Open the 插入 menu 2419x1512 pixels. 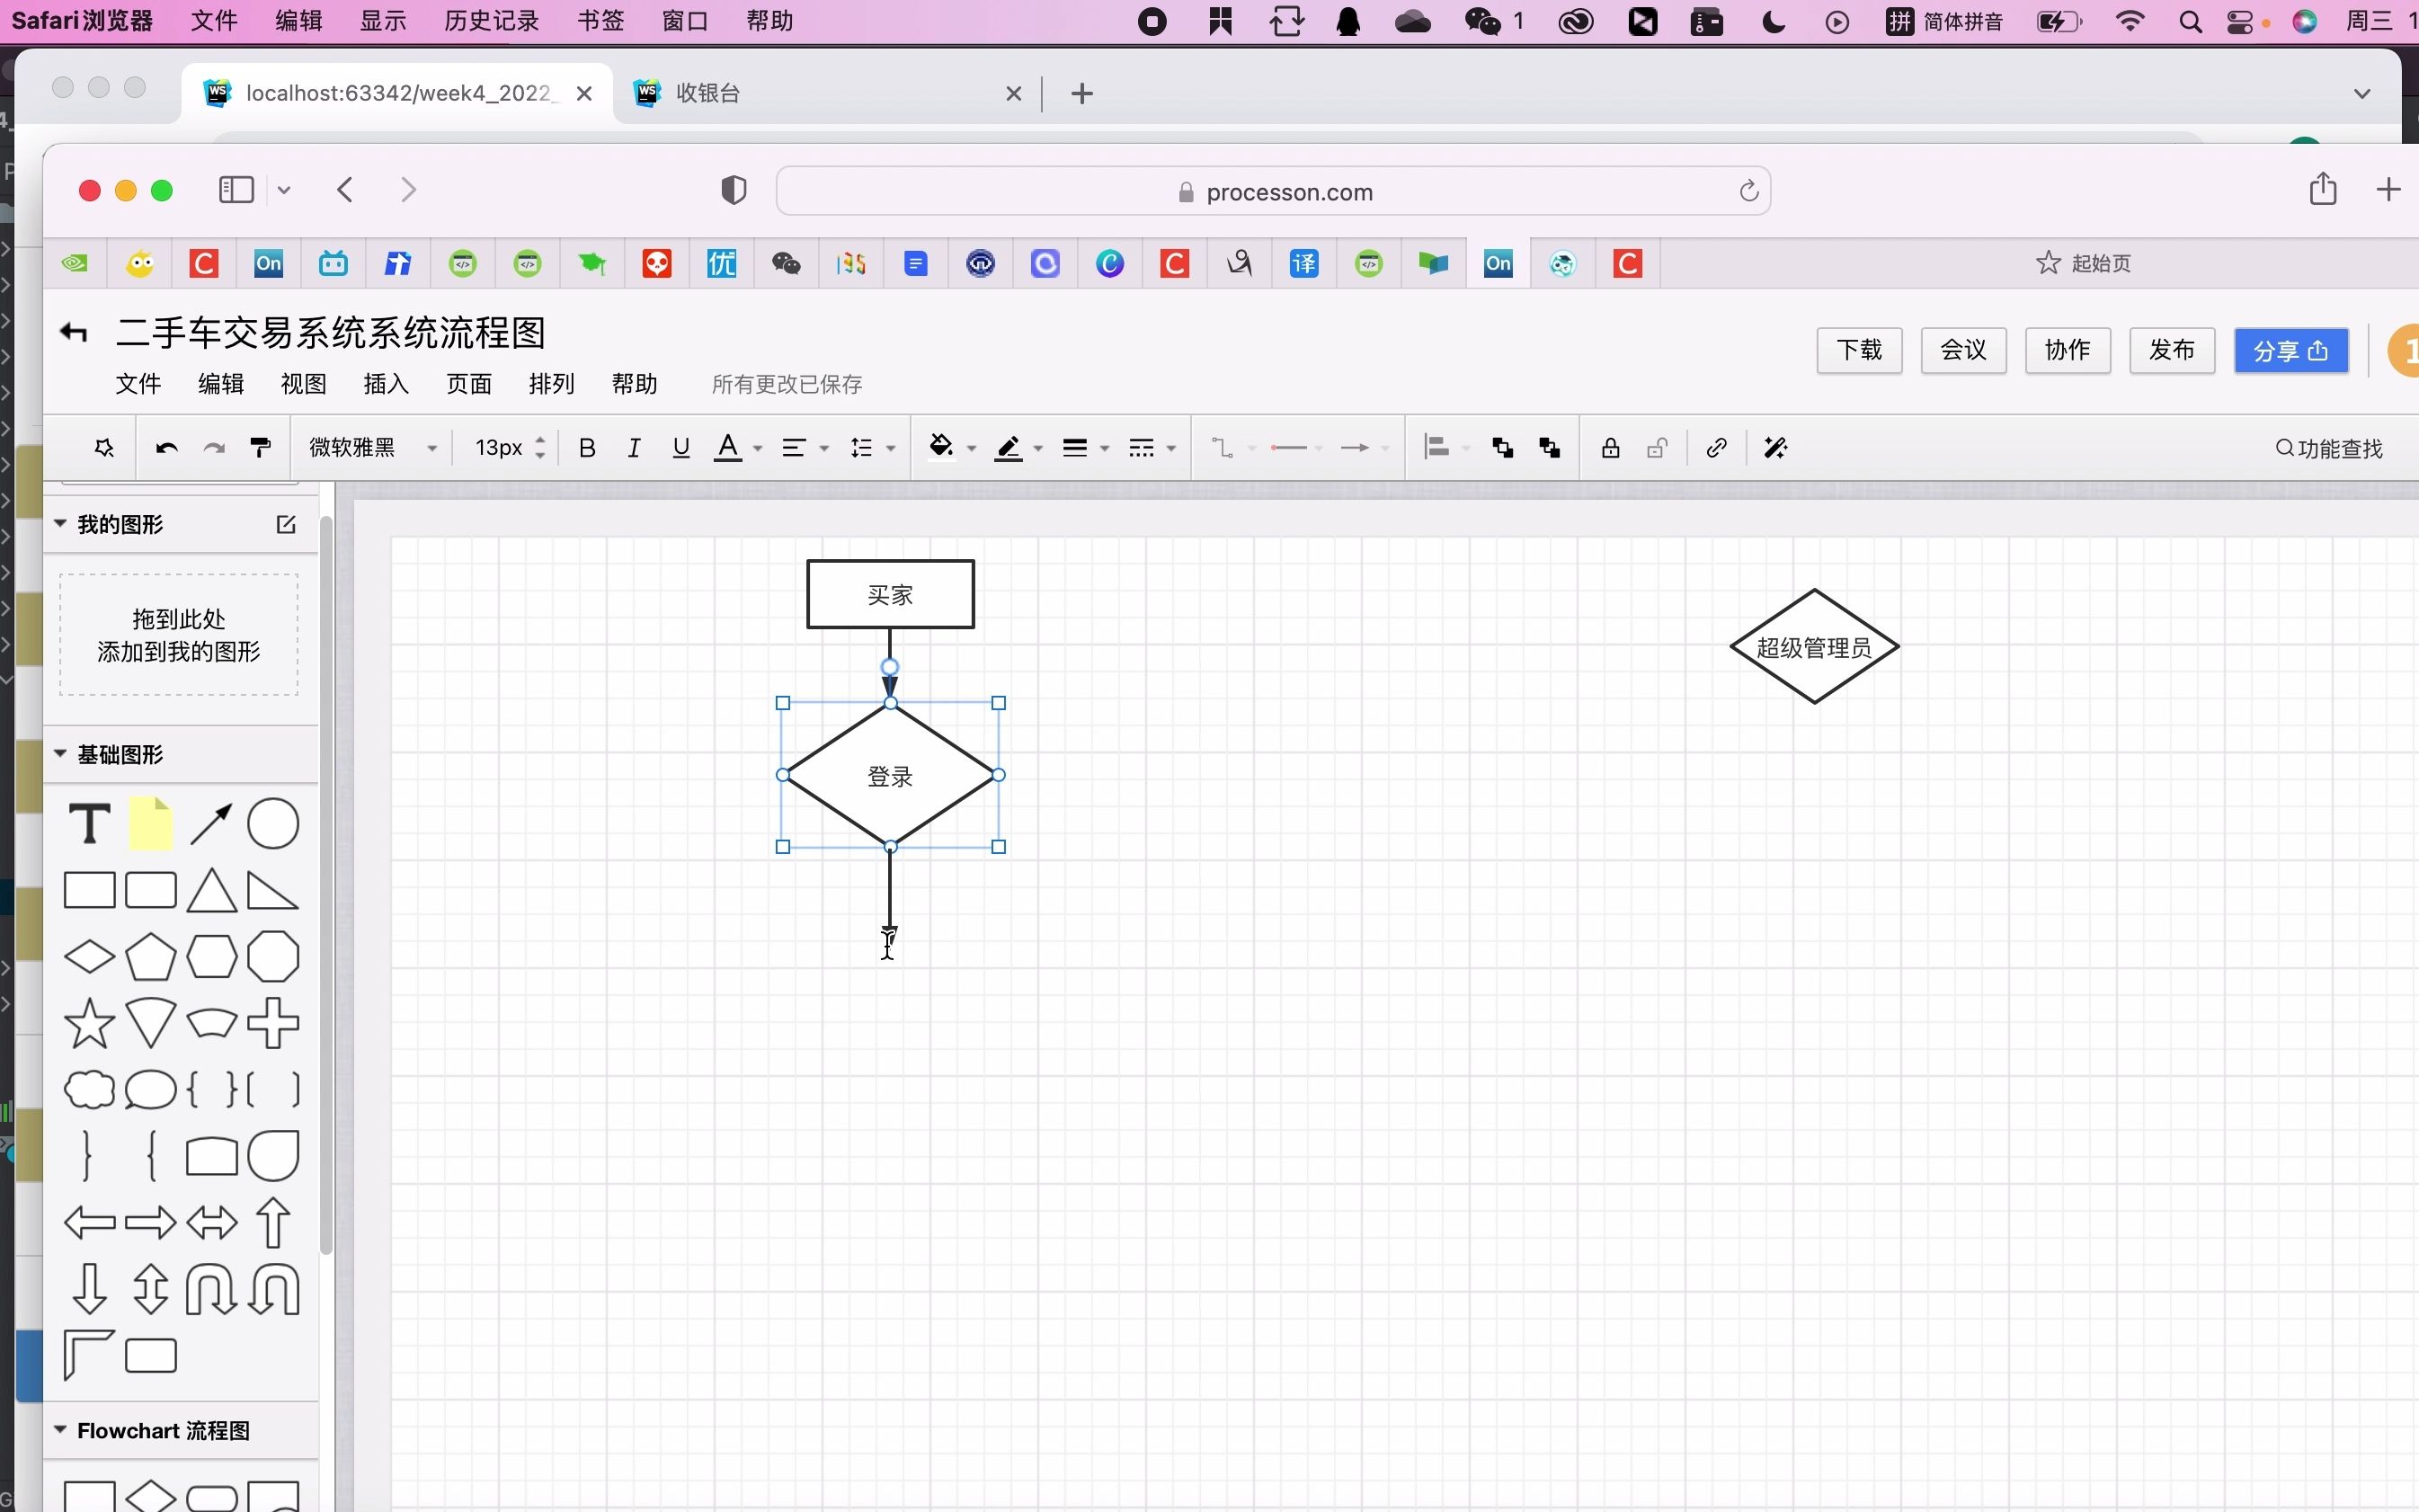[385, 384]
